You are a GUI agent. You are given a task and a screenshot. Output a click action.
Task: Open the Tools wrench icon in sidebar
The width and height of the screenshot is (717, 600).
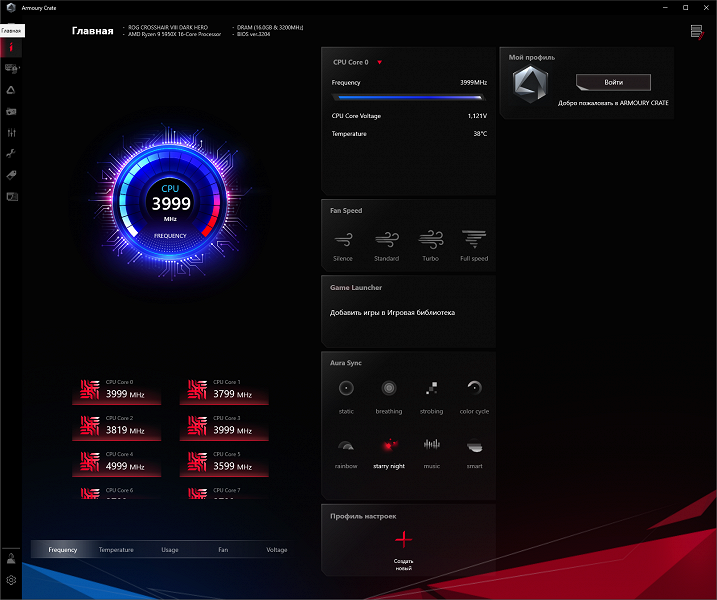tap(11, 154)
